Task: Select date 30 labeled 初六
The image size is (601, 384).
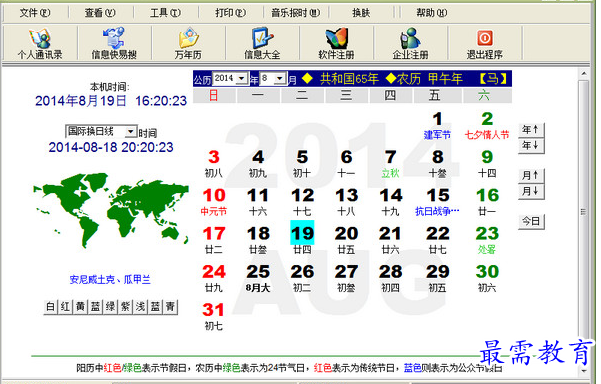Action: pos(487,279)
